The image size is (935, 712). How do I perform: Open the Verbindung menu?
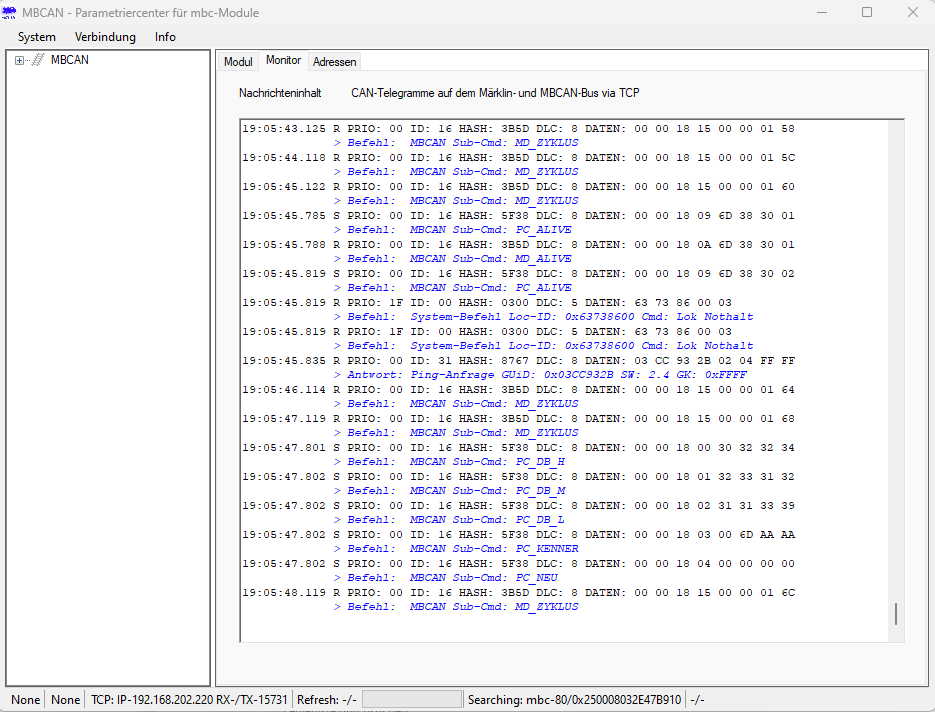pos(105,37)
